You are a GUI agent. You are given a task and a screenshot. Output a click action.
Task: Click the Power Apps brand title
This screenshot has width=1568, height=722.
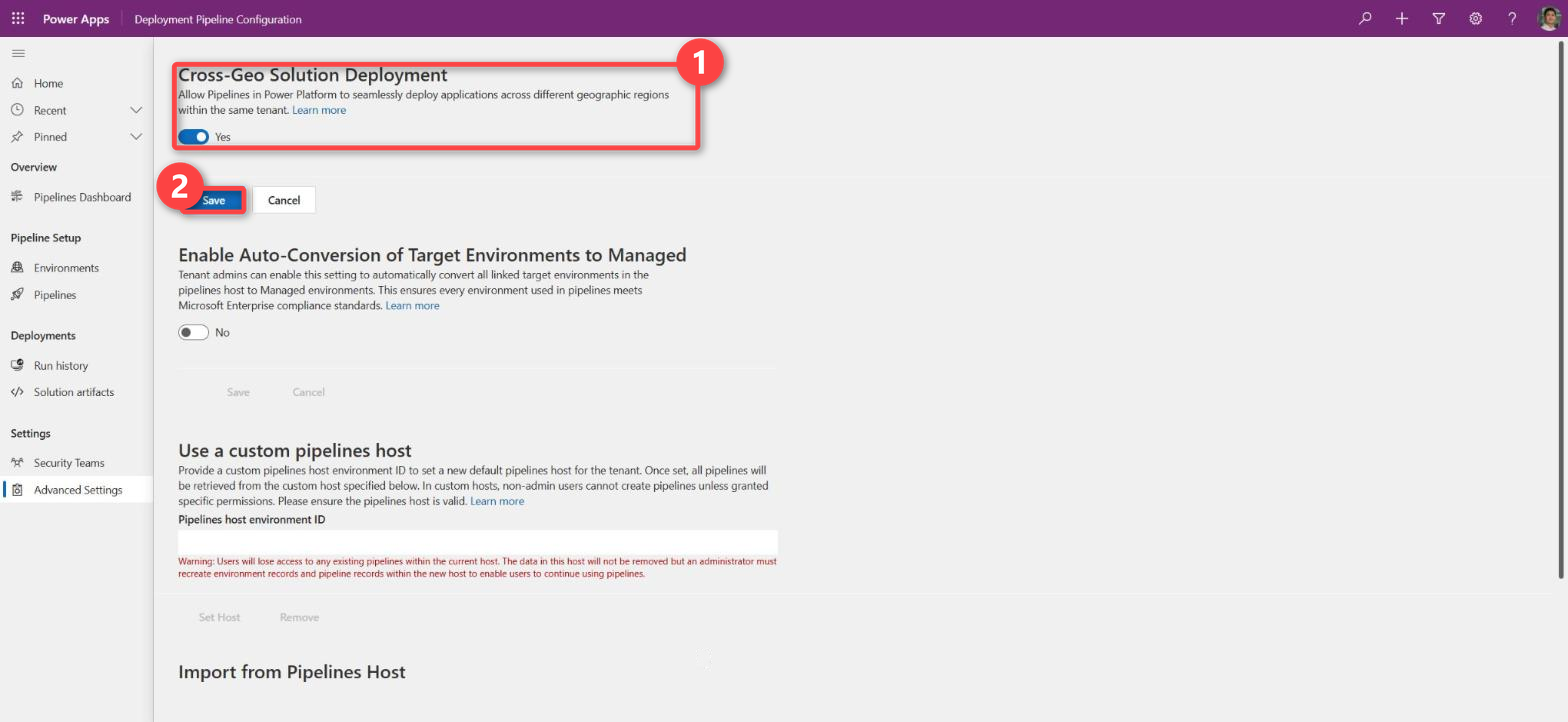(76, 19)
